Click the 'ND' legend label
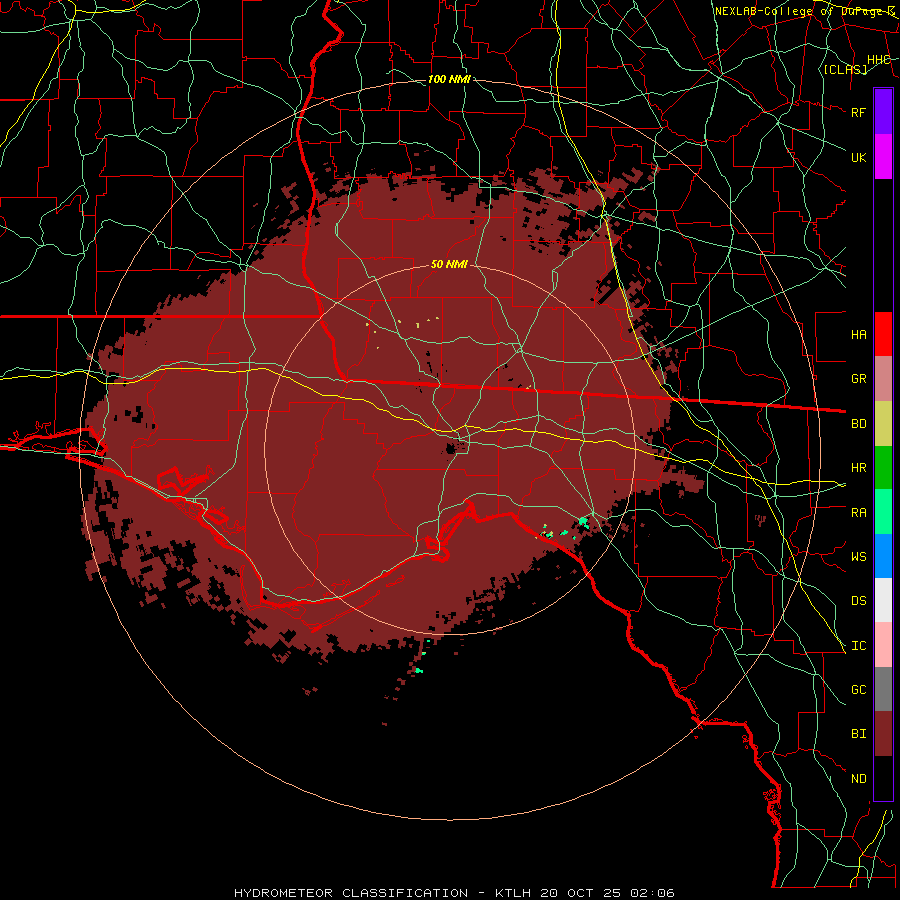 pyautogui.click(x=859, y=779)
